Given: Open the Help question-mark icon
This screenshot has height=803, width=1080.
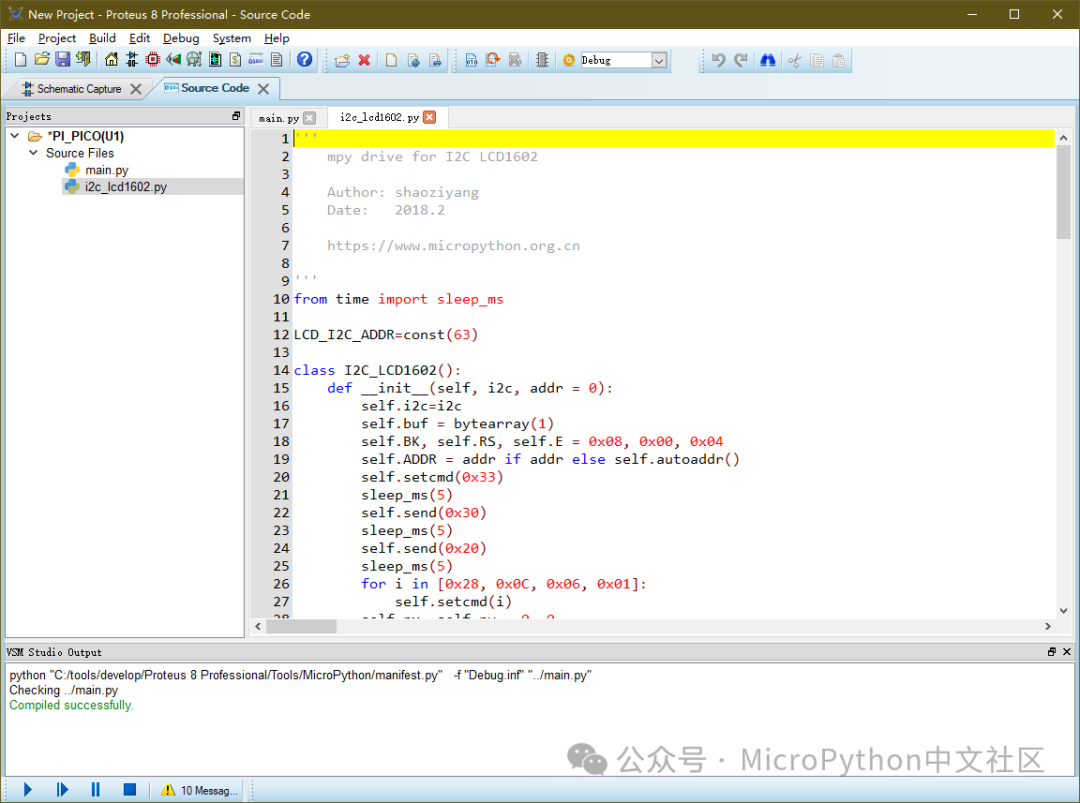Looking at the screenshot, I should pos(304,60).
